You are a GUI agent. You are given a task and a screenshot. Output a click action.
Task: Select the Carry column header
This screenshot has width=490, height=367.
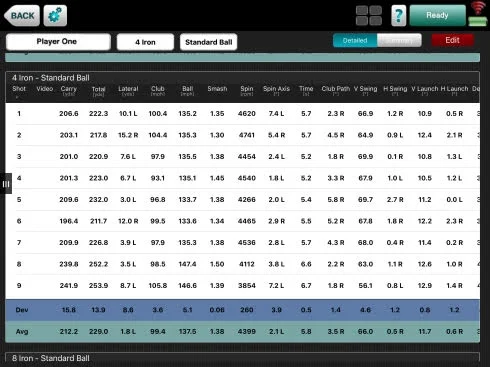click(x=69, y=91)
